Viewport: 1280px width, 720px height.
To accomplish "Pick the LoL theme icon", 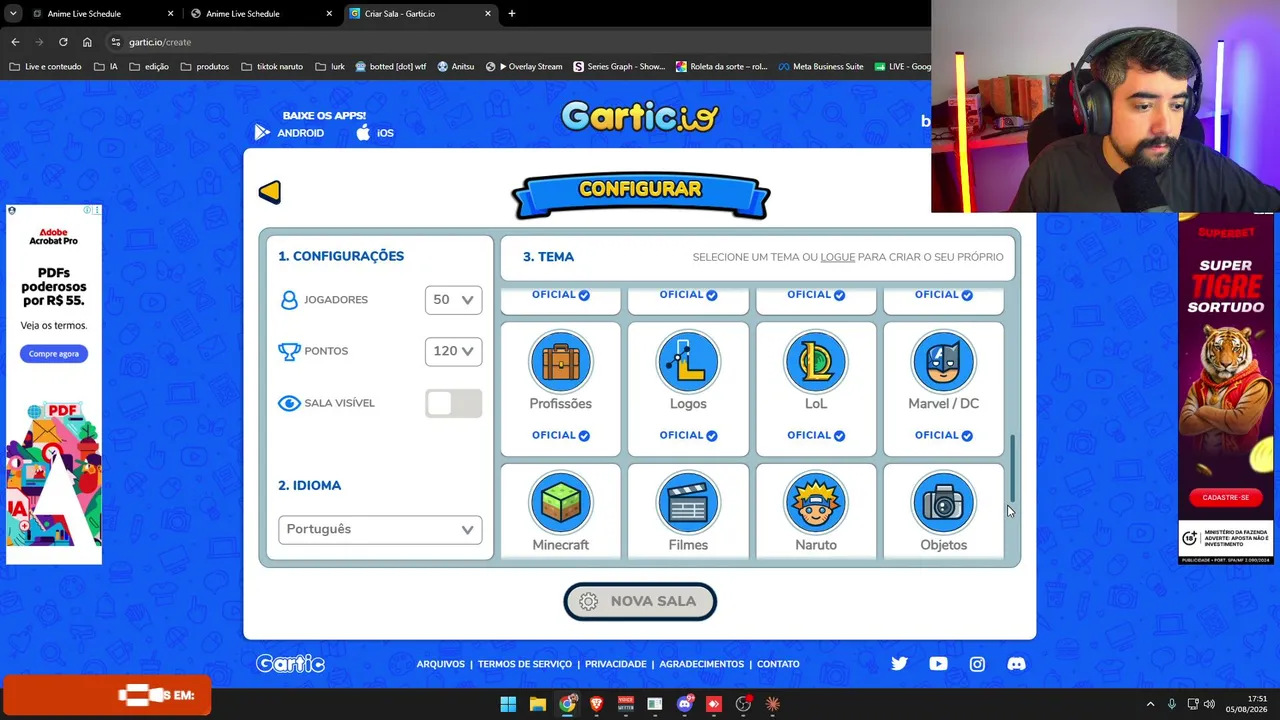I will click(816, 362).
